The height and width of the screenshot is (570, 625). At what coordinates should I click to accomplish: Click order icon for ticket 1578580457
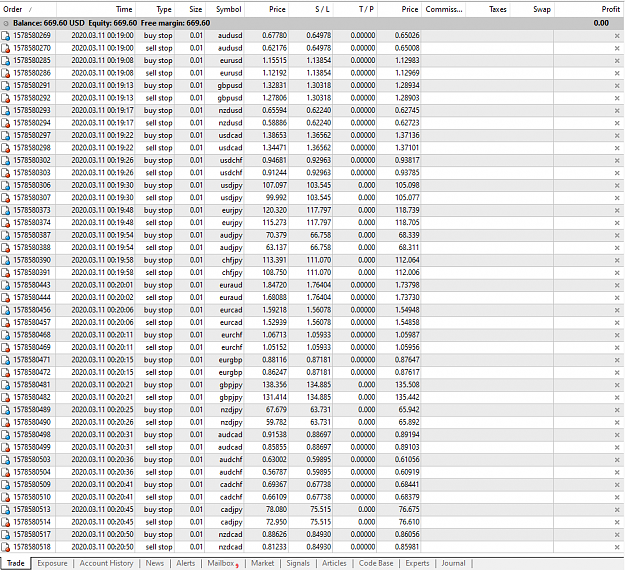[x=6, y=322]
